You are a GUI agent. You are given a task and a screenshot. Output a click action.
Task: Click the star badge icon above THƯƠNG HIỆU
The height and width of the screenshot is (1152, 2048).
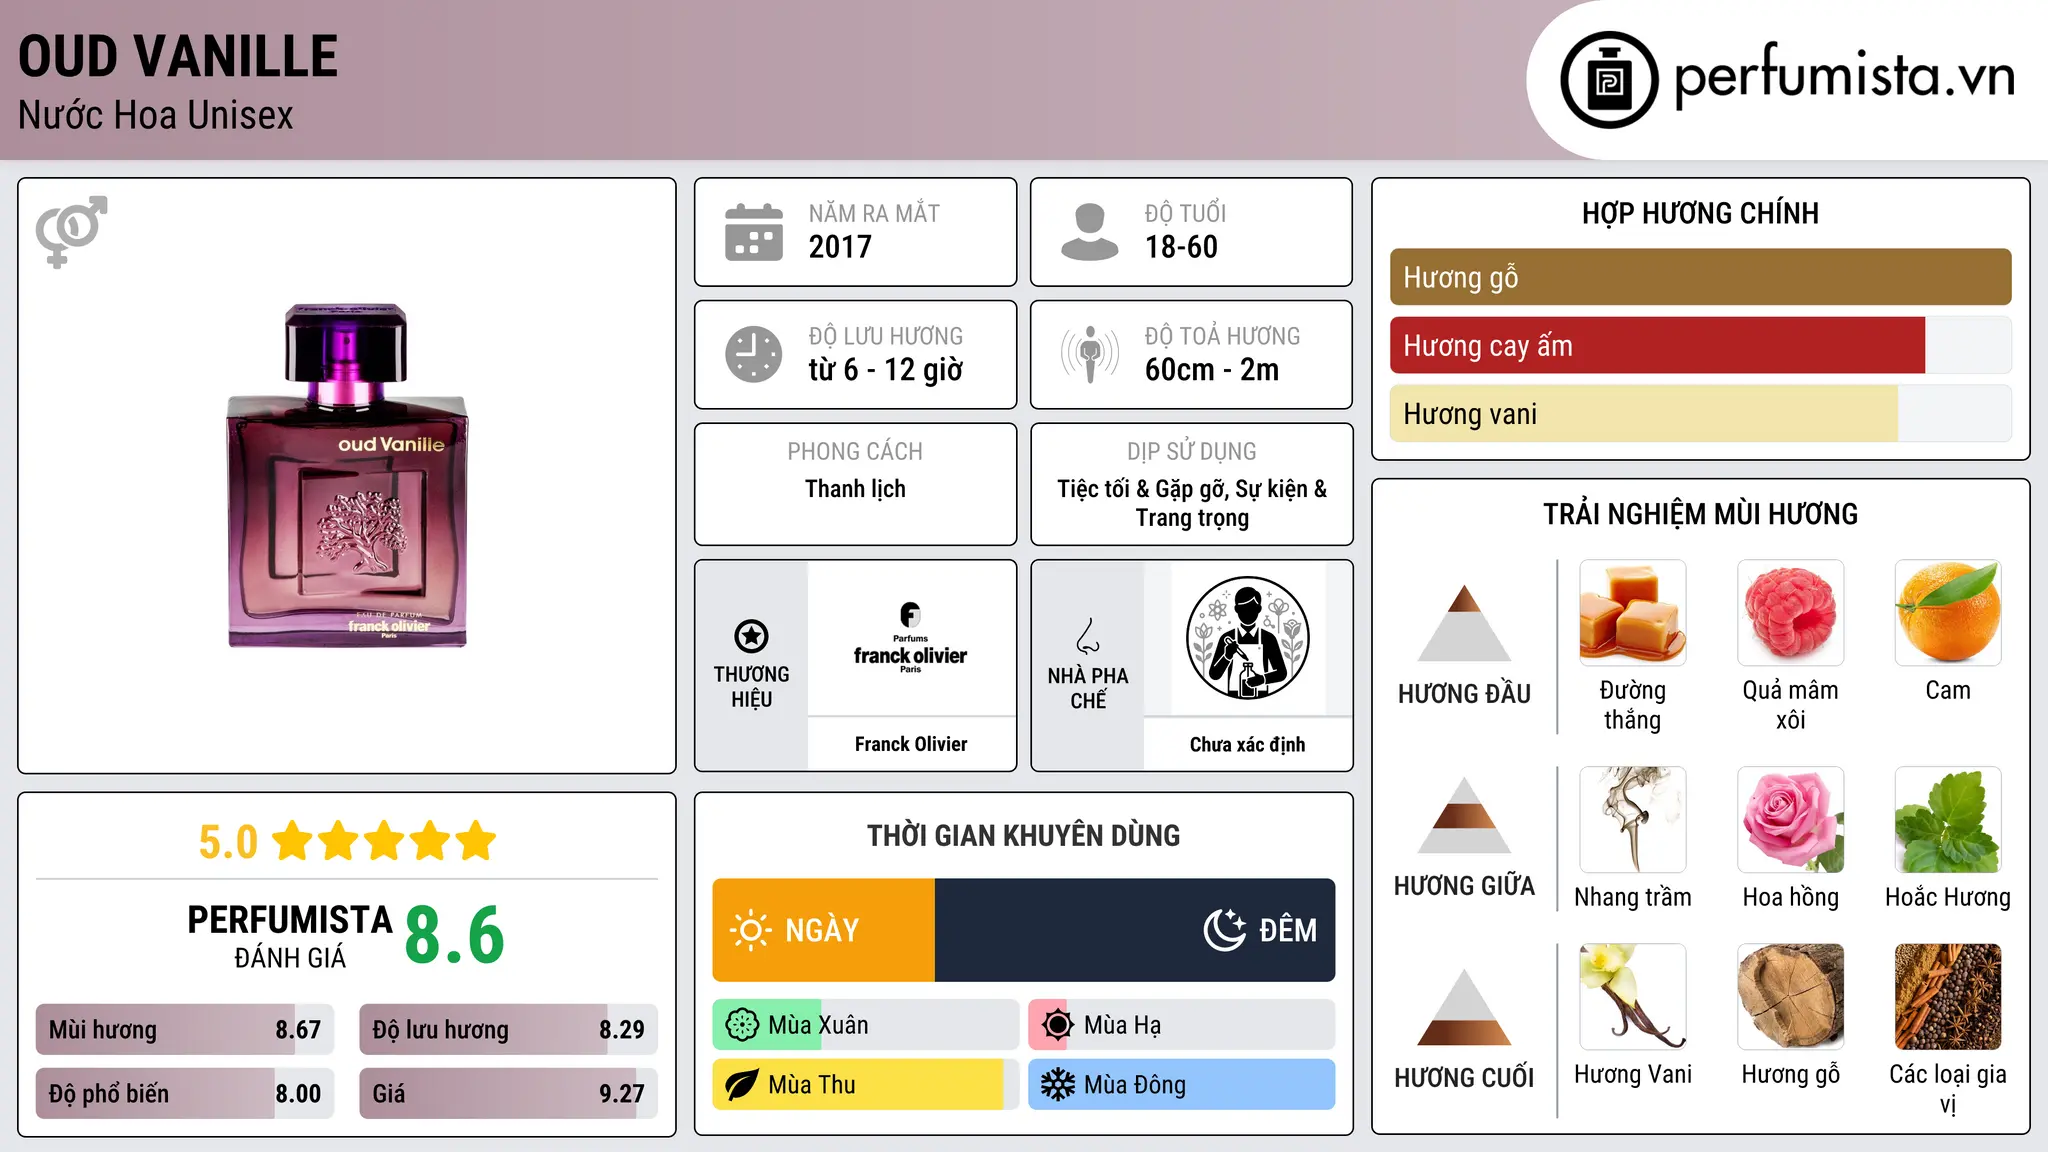click(751, 636)
